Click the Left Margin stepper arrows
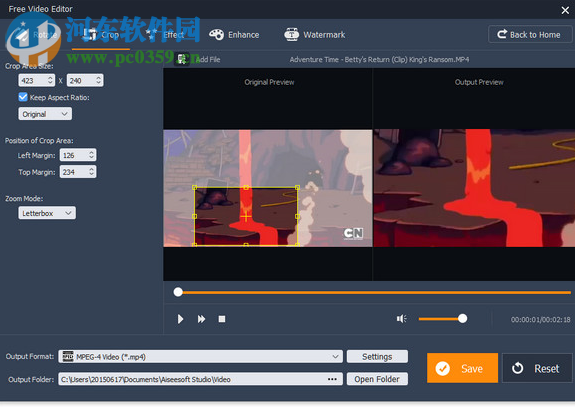Image resolution: width=575 pixels, height=407 pixels. (x=92, y=155)
